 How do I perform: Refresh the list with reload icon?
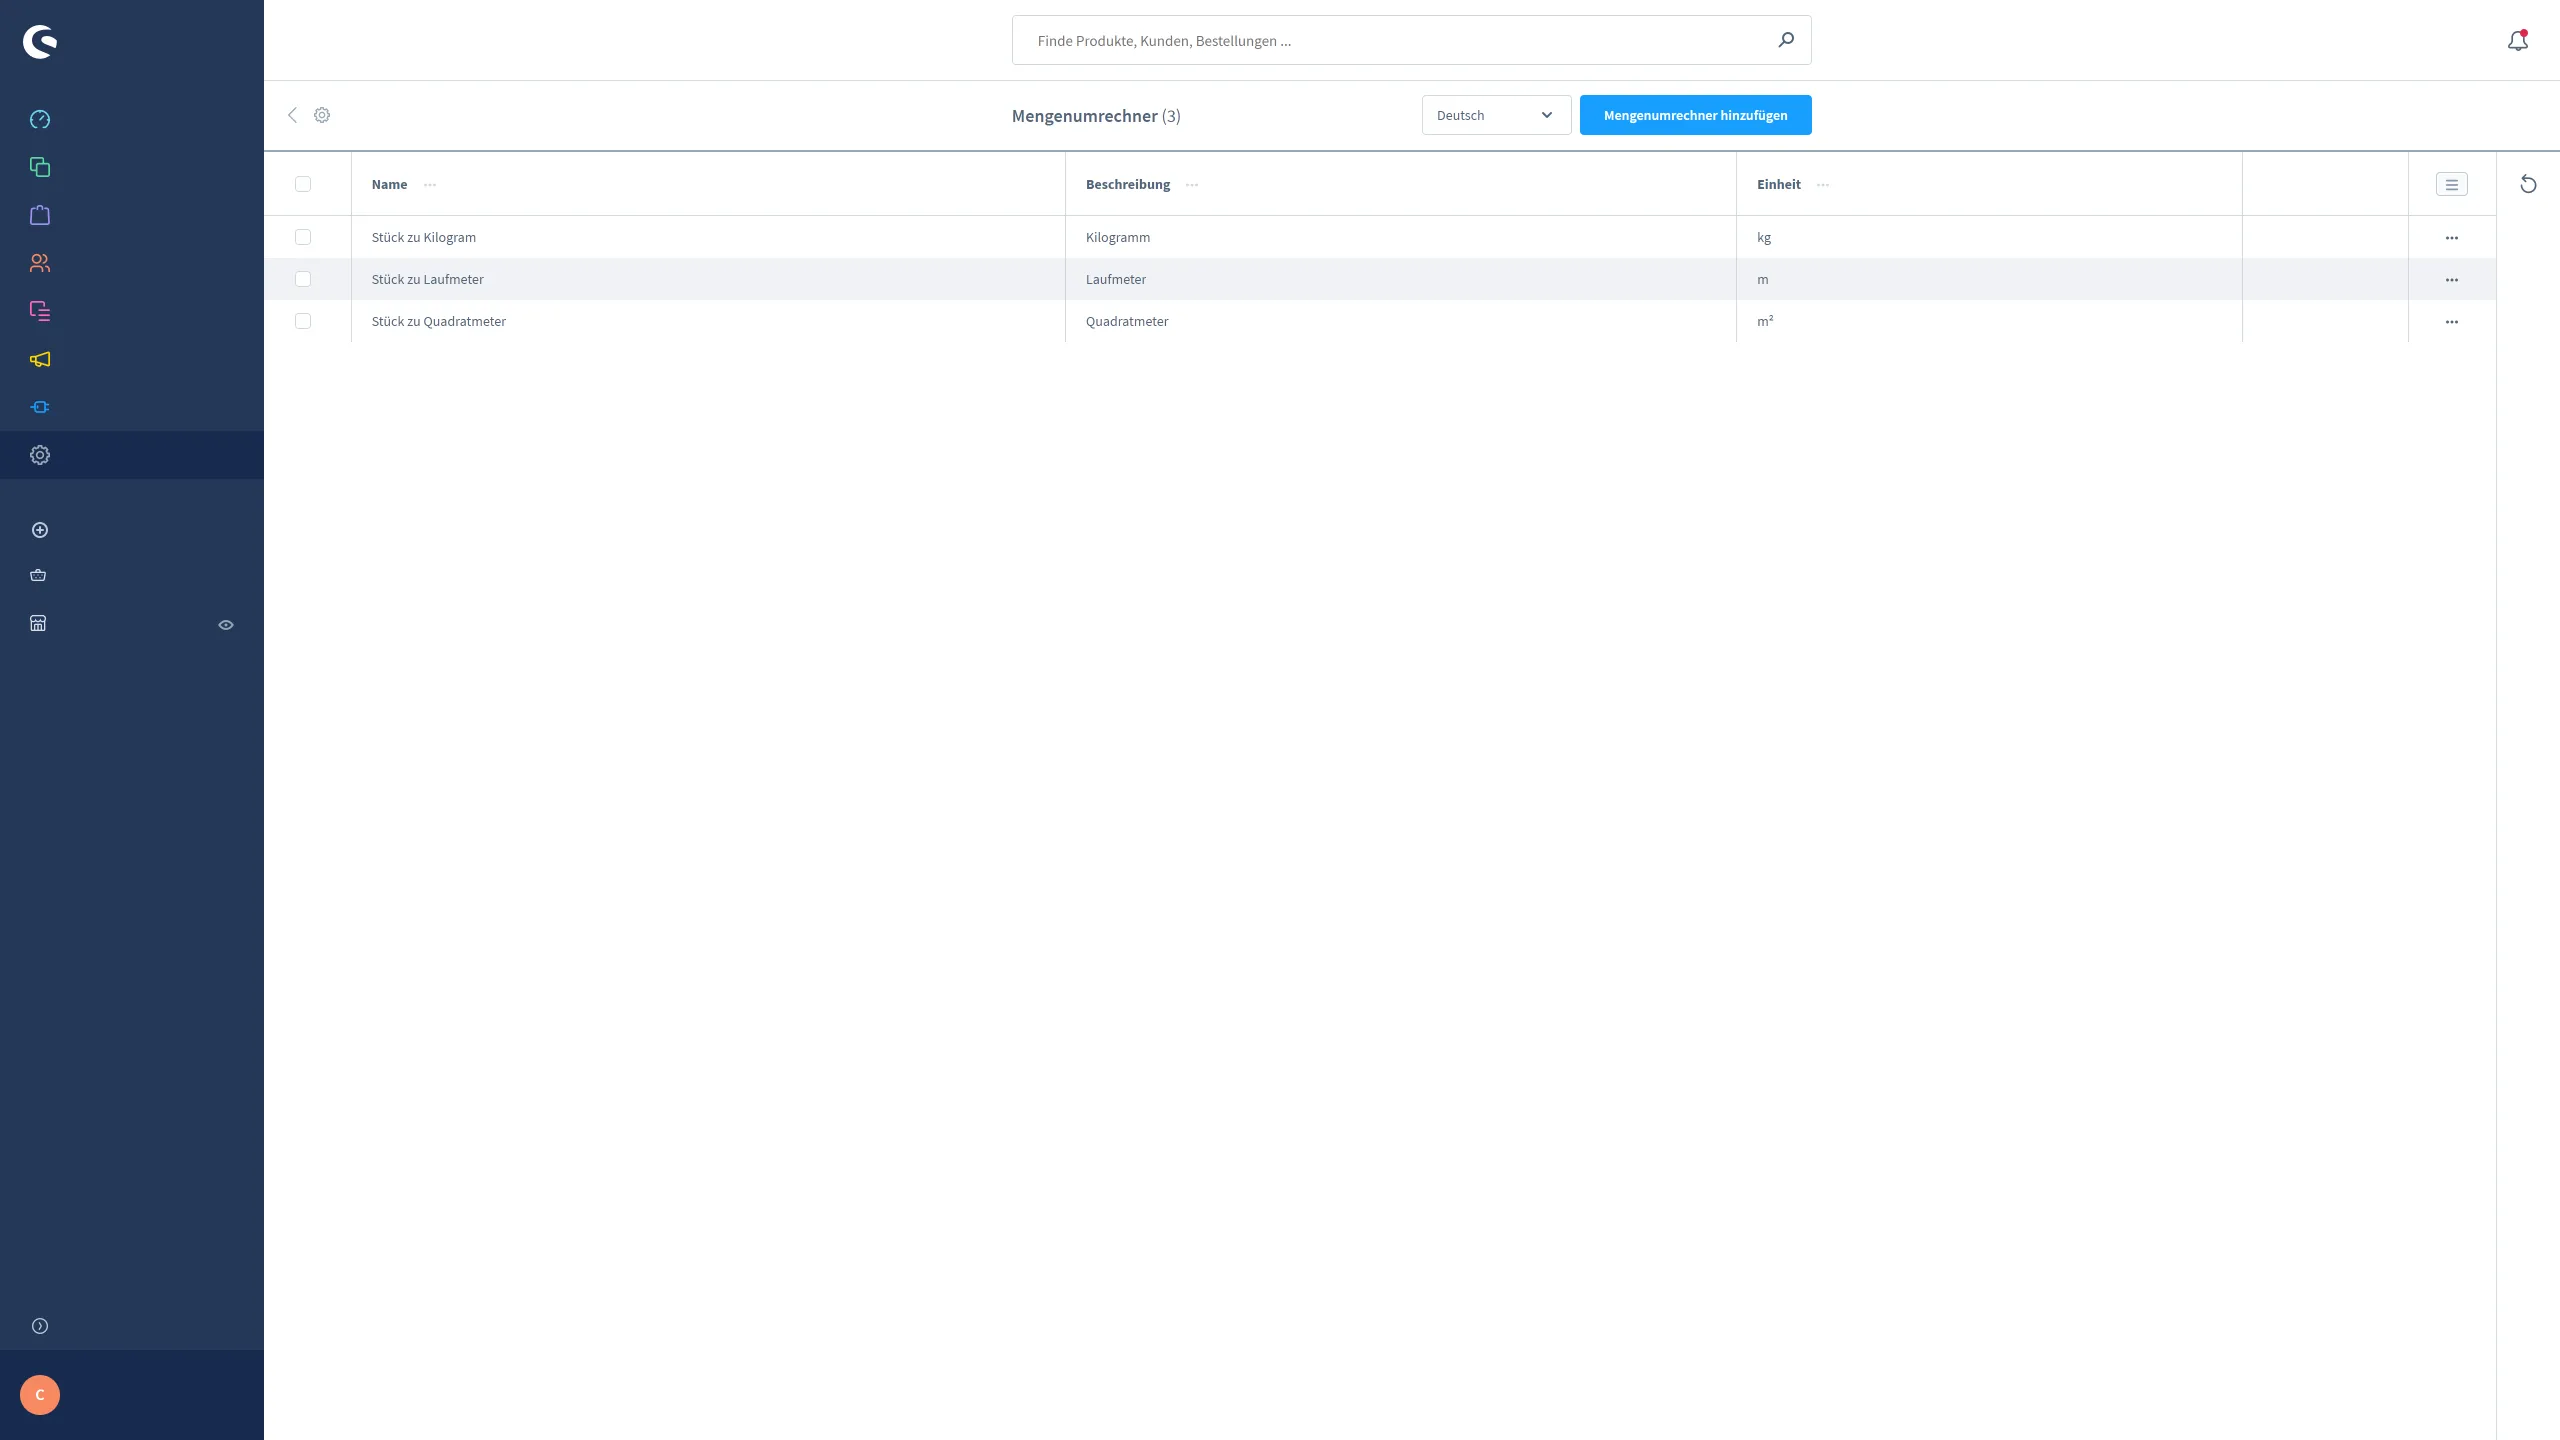(2528, 184)
